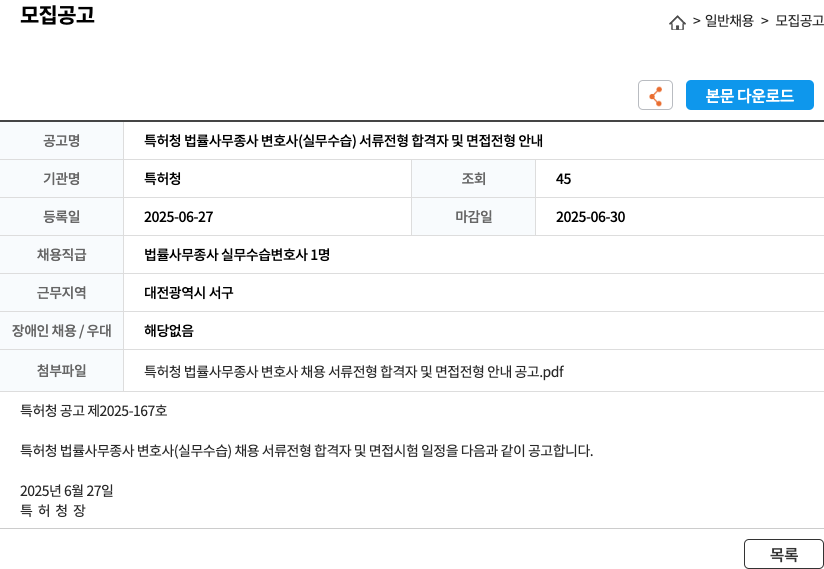Open 일반채용 breadcrumb link

[729, 21]
